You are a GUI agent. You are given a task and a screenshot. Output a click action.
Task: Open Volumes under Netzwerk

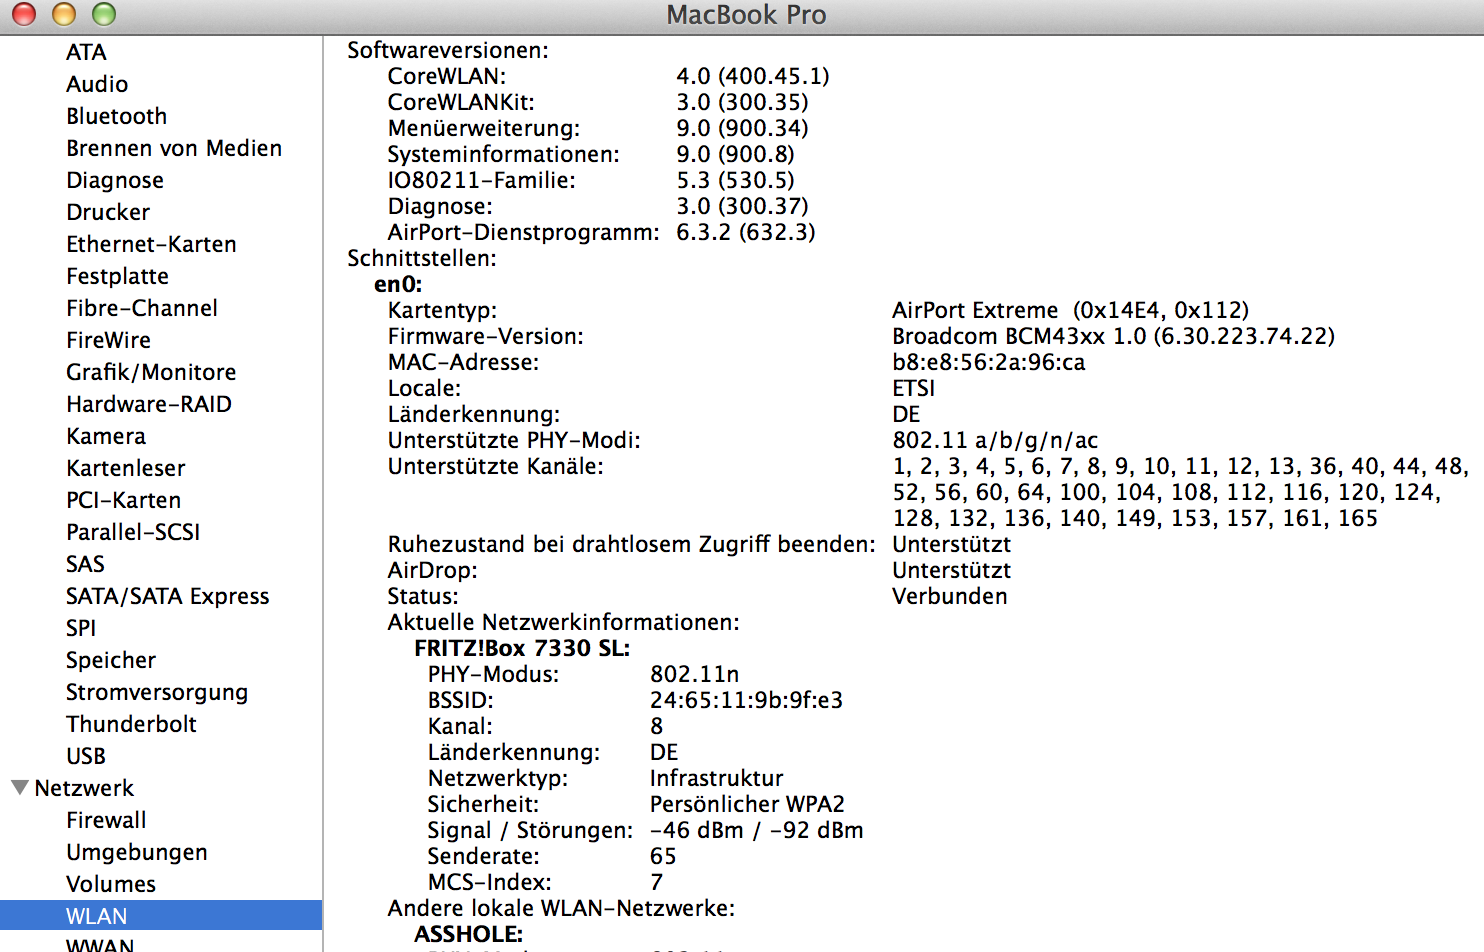[x=111, y=884]
